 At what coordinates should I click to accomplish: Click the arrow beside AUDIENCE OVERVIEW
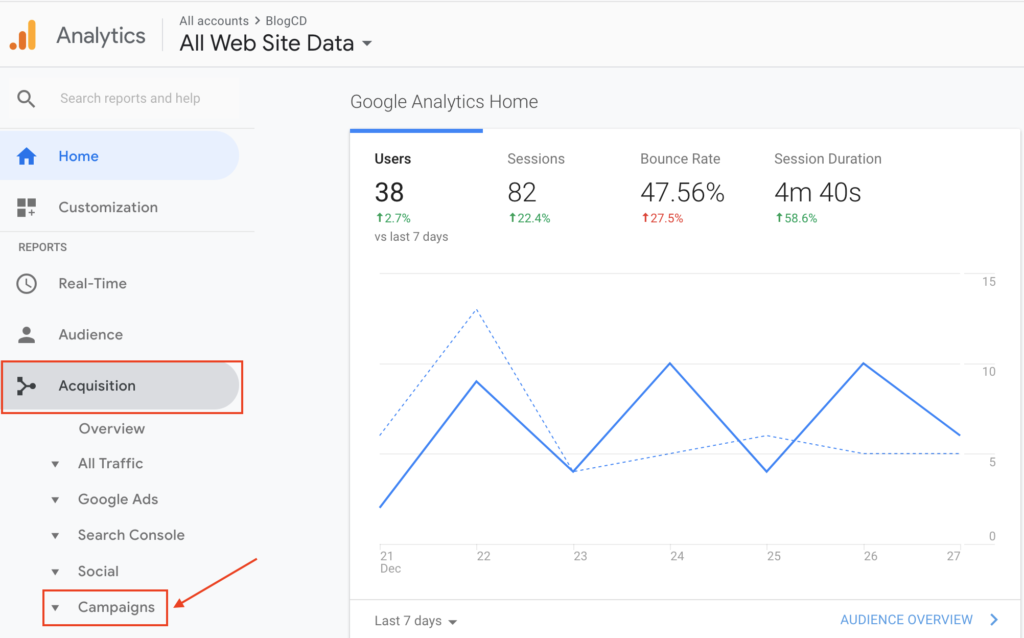coord(993,620)
